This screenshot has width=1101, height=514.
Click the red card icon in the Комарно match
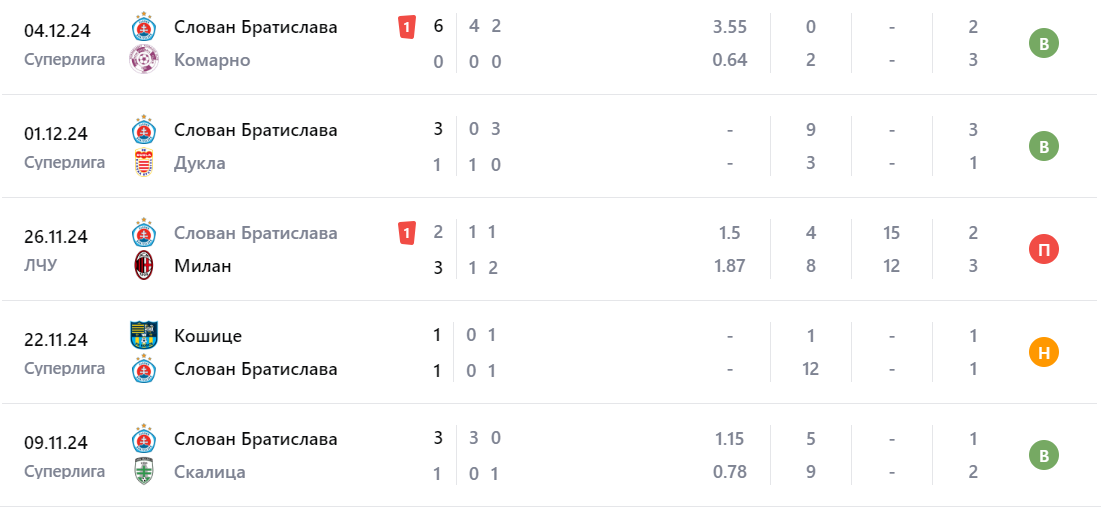pos(406,27)
